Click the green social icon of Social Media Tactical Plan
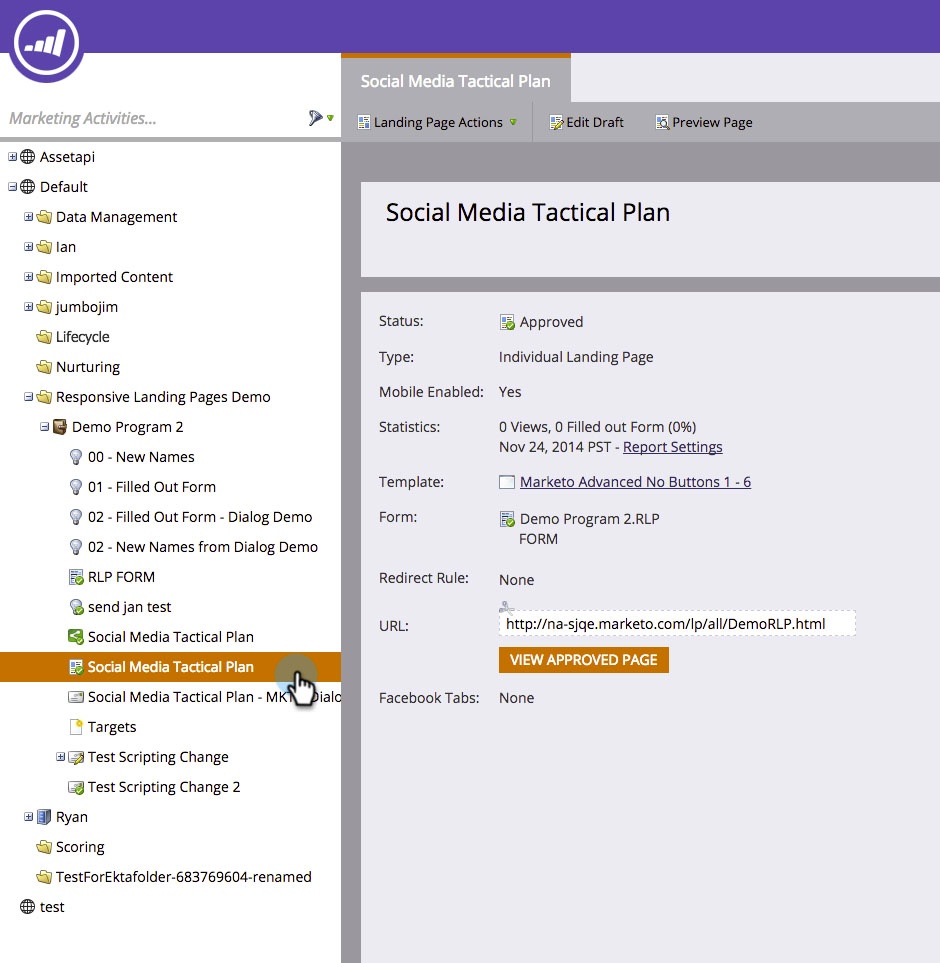 (x=76, y=637)
